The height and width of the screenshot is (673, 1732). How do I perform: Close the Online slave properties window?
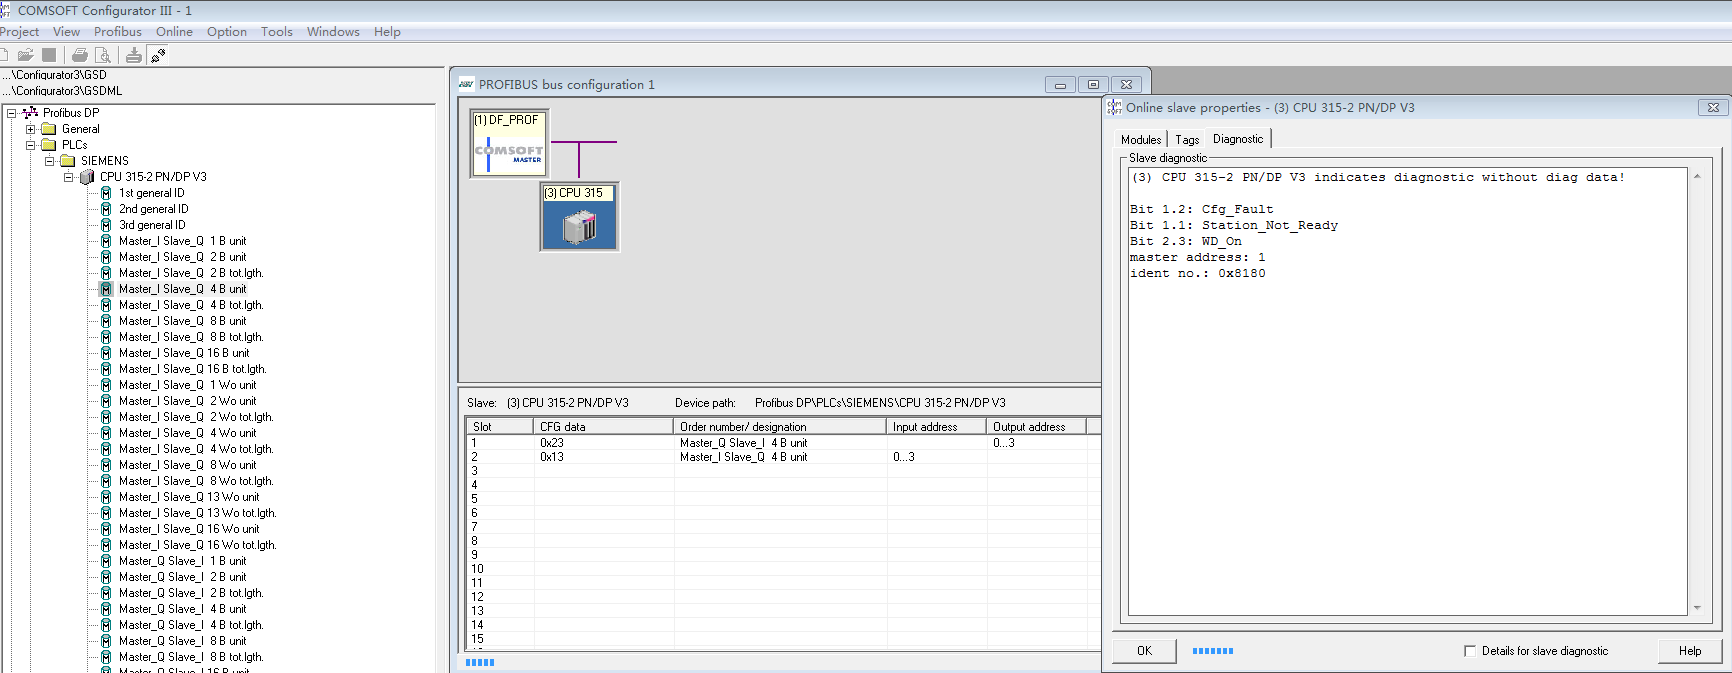click(1713, 108)
